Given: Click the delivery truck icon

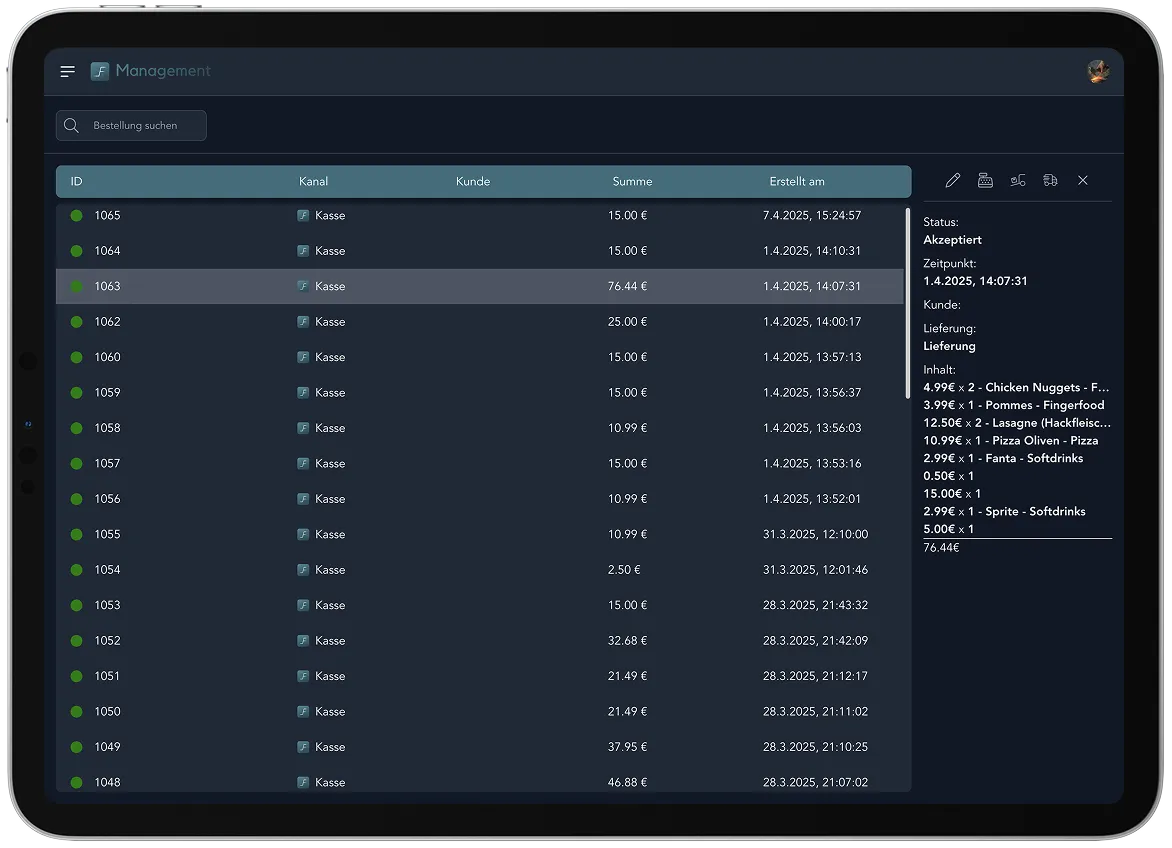Looking at the screenshot, I should point(1050,180).
